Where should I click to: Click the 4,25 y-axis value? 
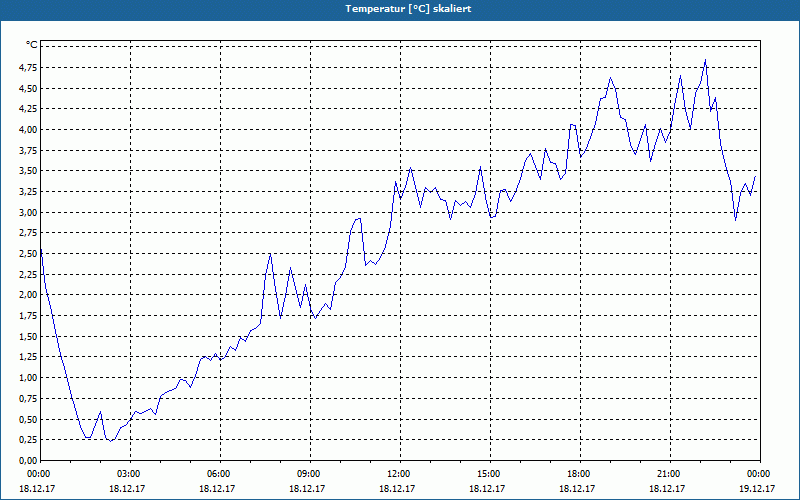[29, 109]
